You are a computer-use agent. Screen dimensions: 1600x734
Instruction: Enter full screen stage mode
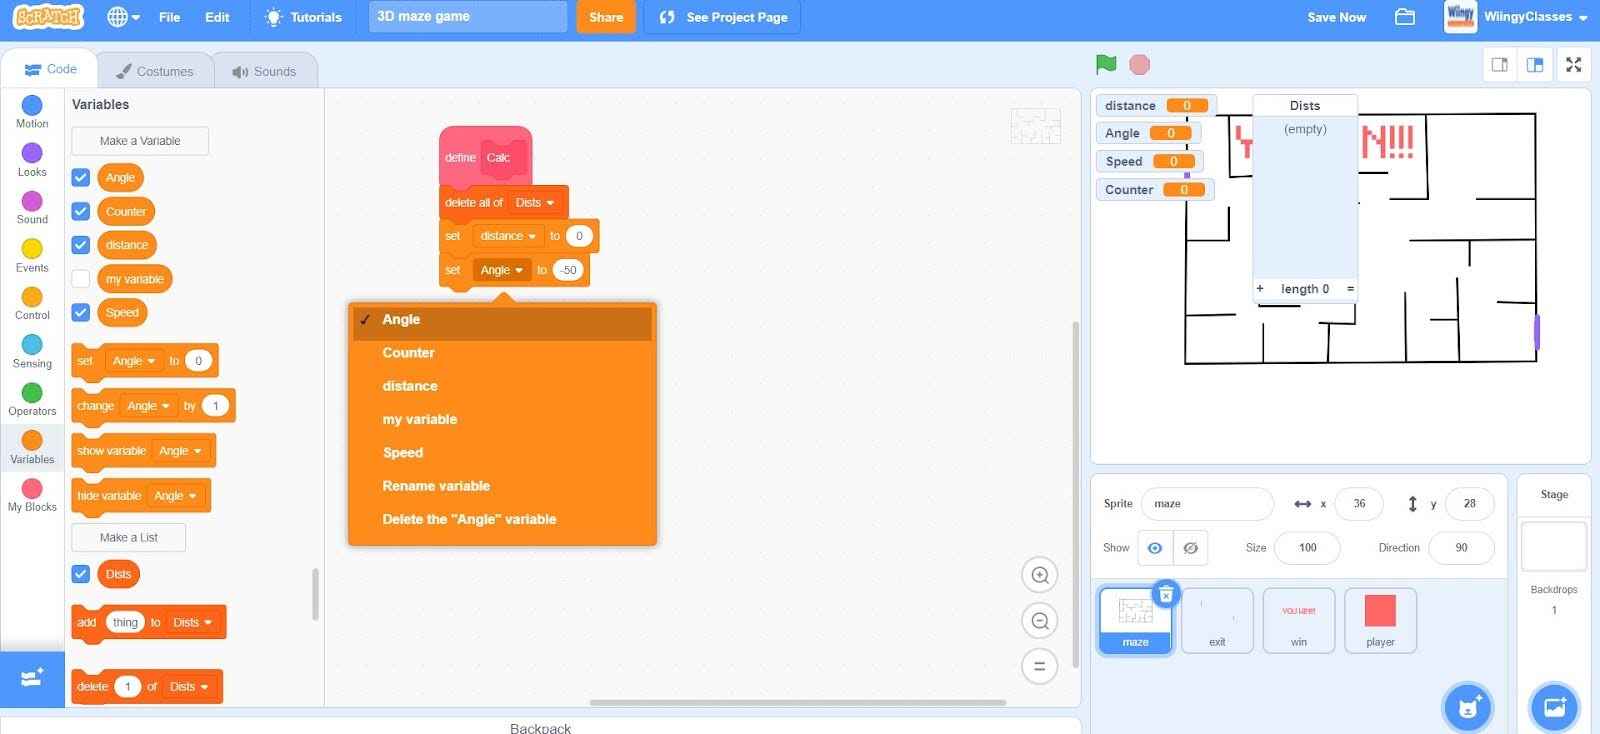(1573, 65)
